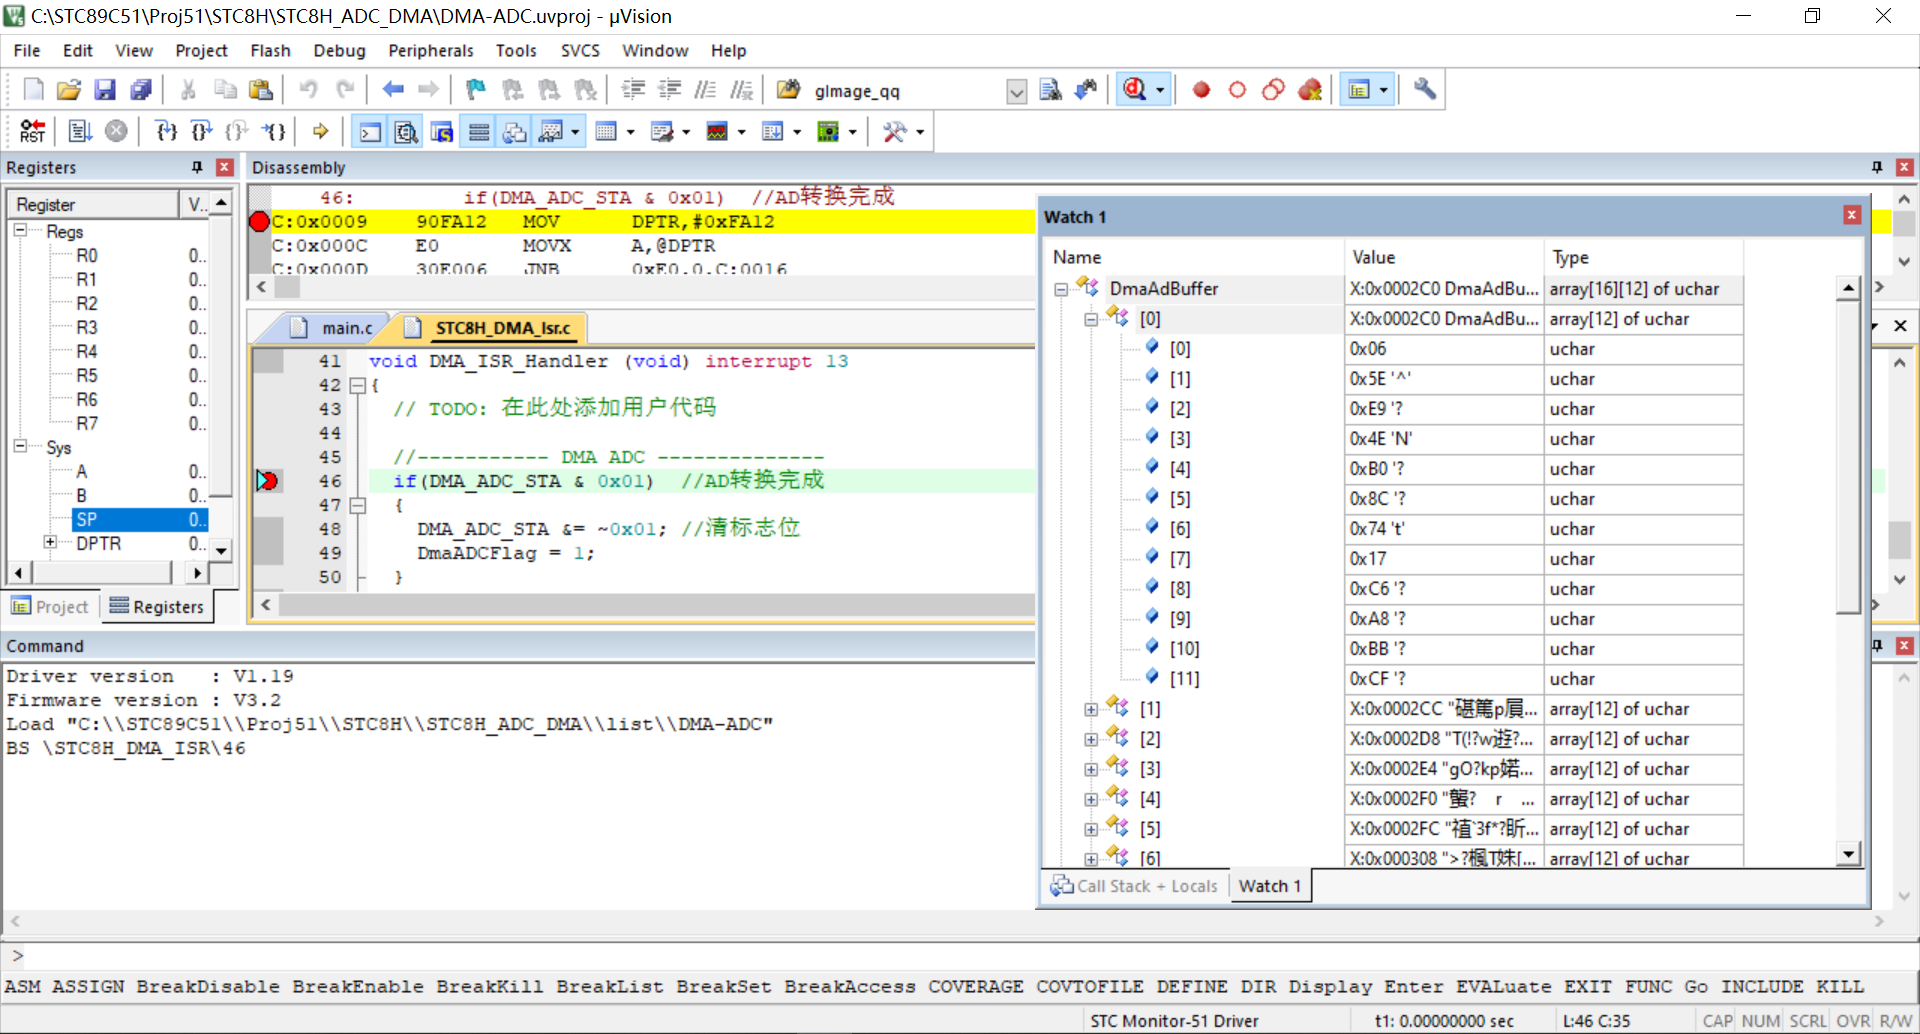The width and height of the screenshot is (1920, 1034).
Task: Close the Watch 1 window
Action: (1852, 215)
